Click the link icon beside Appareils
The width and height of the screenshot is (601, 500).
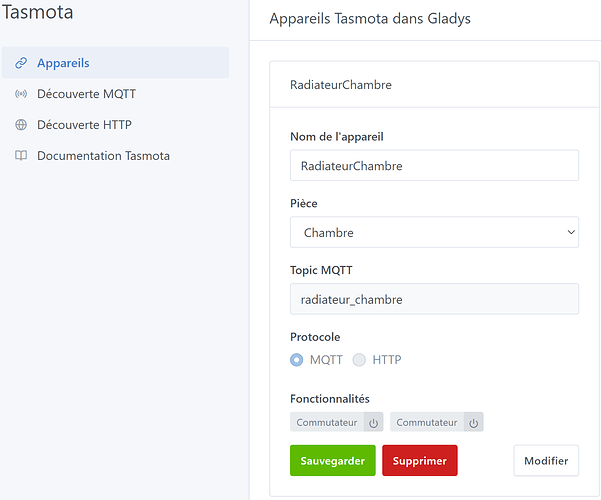[x=21, y=63]
